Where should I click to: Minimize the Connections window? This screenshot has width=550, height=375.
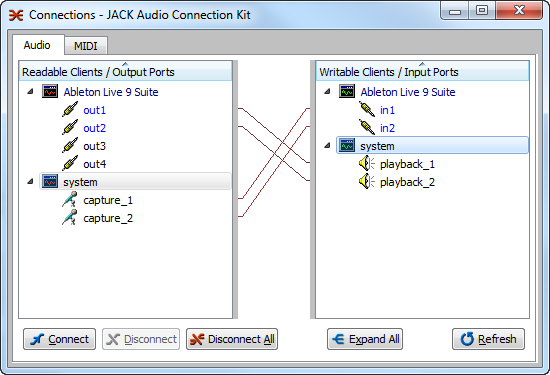click(455, 11)
